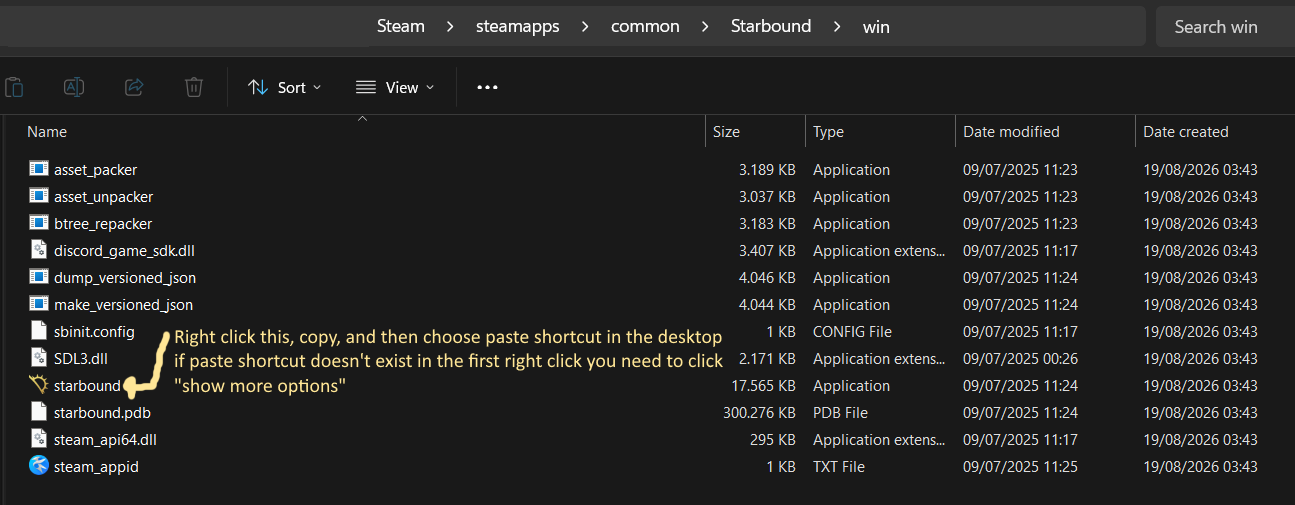Sort by the Type column header
This screenshot has width=1295, height=505.
(x=828, y=131)
